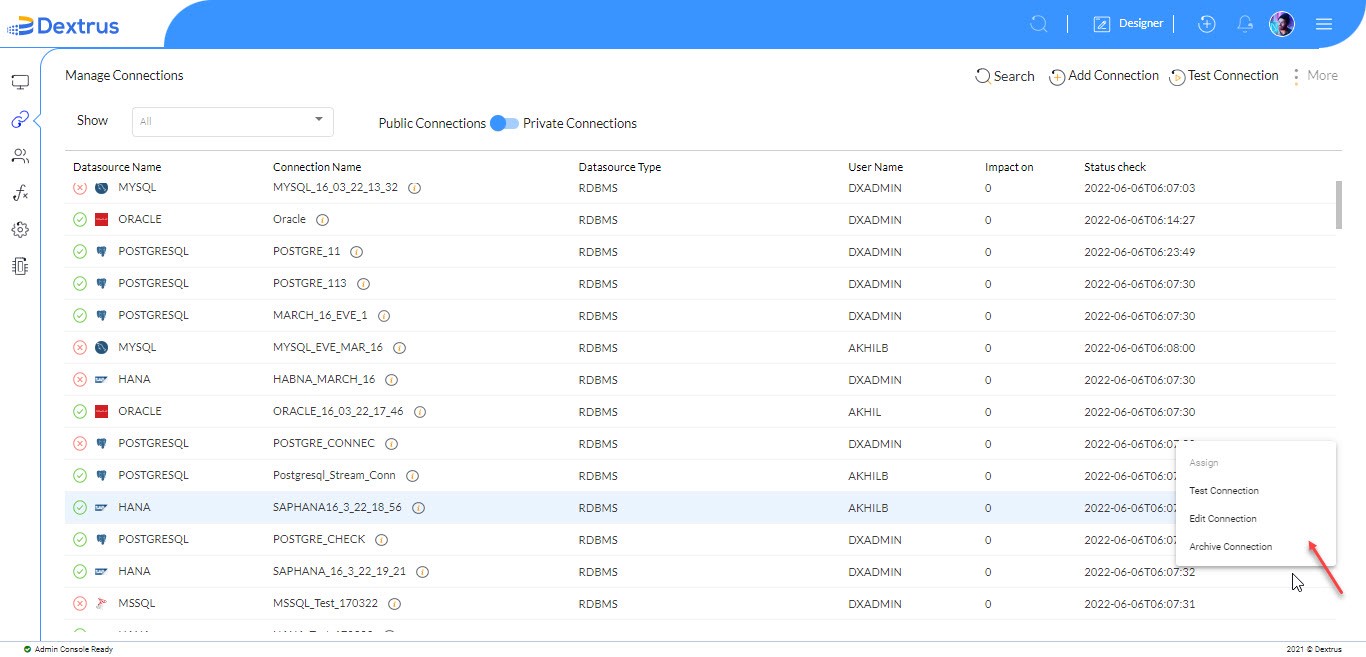This screenshot has height=657, width=1366.
Task: Open monitor icon in left sidebar
Action: (x=20, y=82)
